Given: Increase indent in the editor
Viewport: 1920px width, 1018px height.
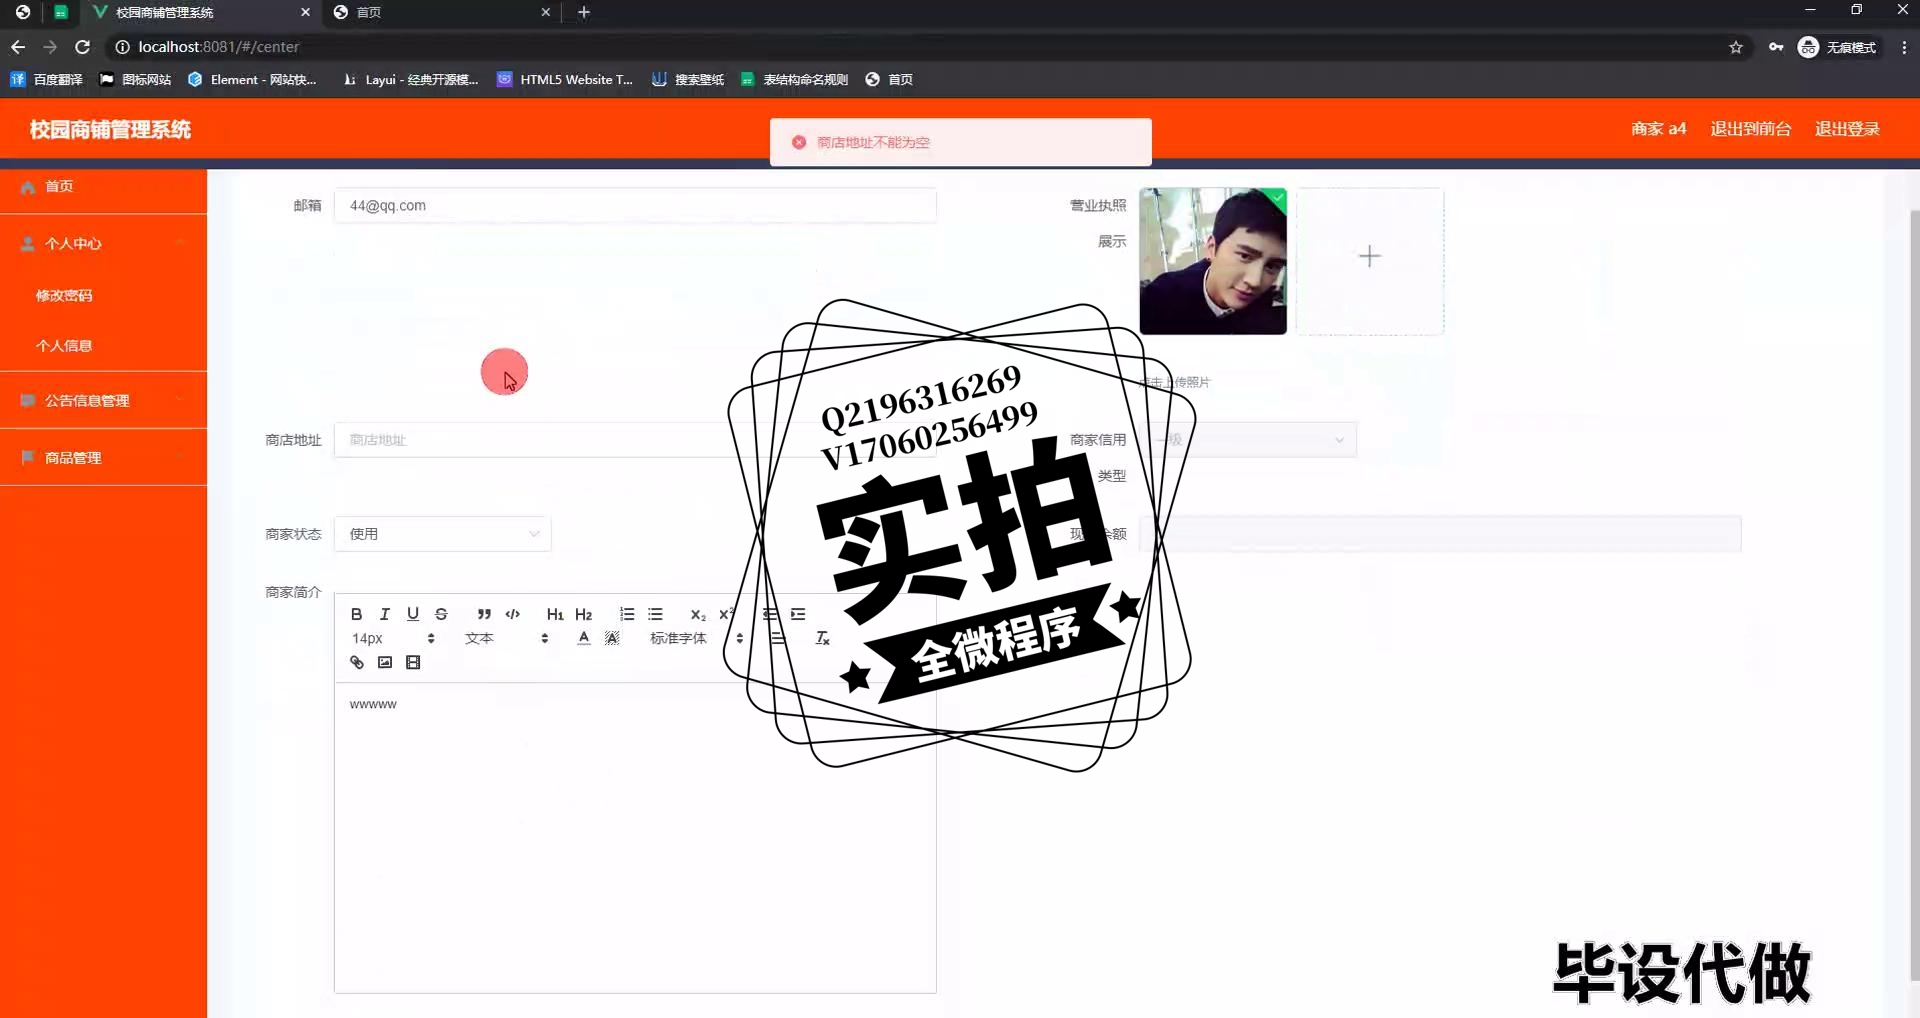Looking at the screenshot, I should pyautogui.click(x=798, y=614).
